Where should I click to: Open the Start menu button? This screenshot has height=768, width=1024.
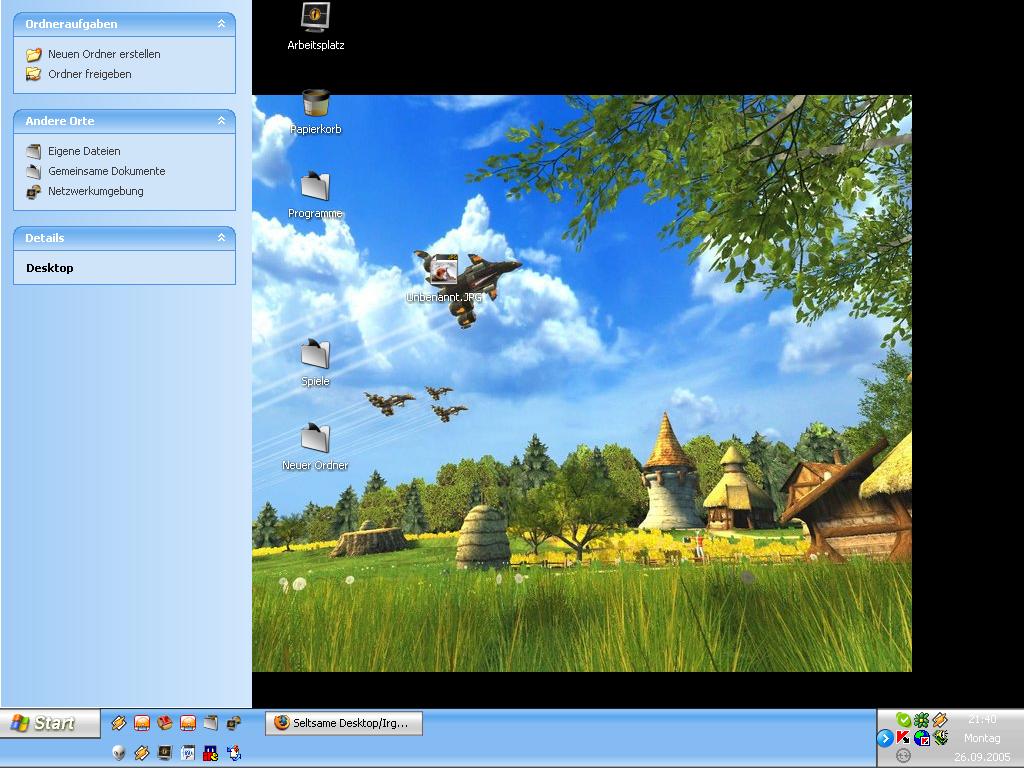click(50, 723)
